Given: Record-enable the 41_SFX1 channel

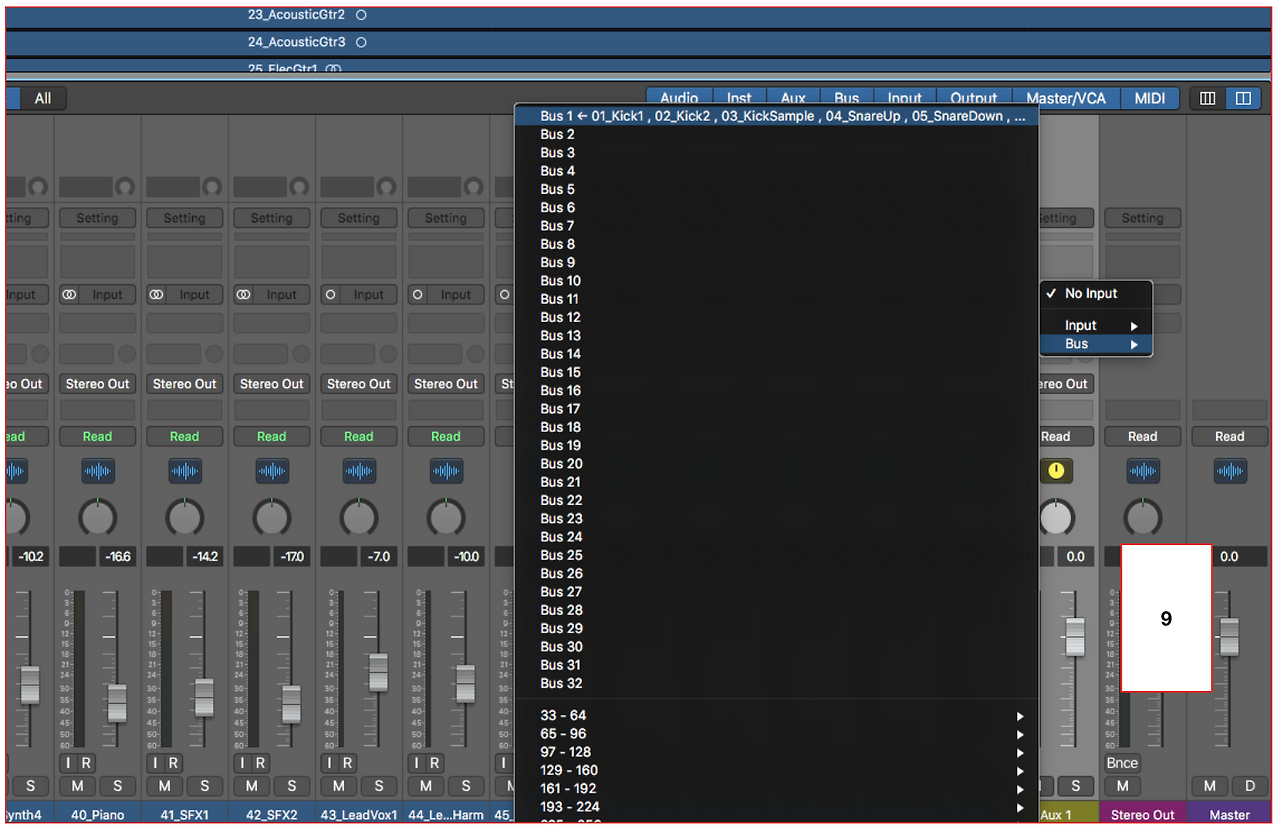Looking at the screenshot, I should 174,763.
